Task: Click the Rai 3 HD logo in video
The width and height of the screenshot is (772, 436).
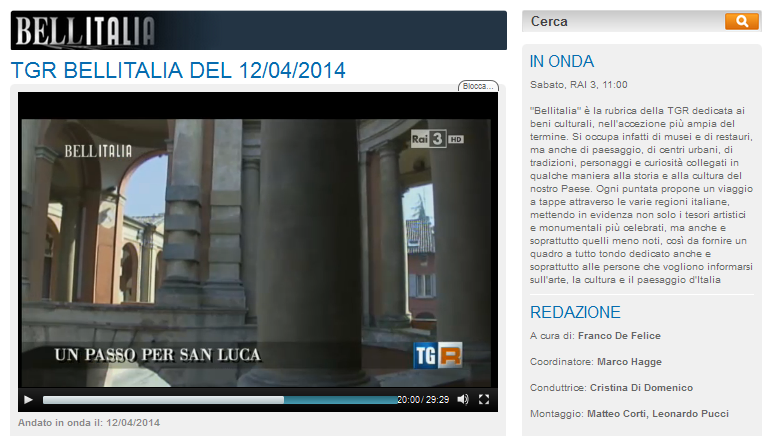Action: coord(437,139)
